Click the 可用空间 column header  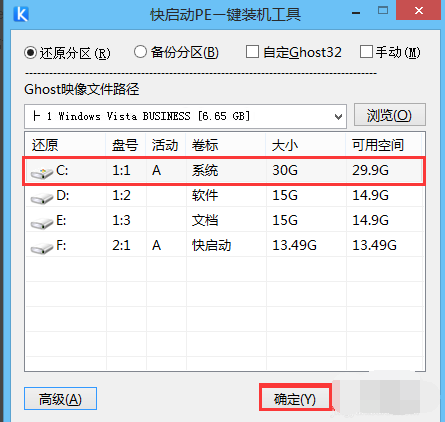pyautogui.click(x=378, y=145)
